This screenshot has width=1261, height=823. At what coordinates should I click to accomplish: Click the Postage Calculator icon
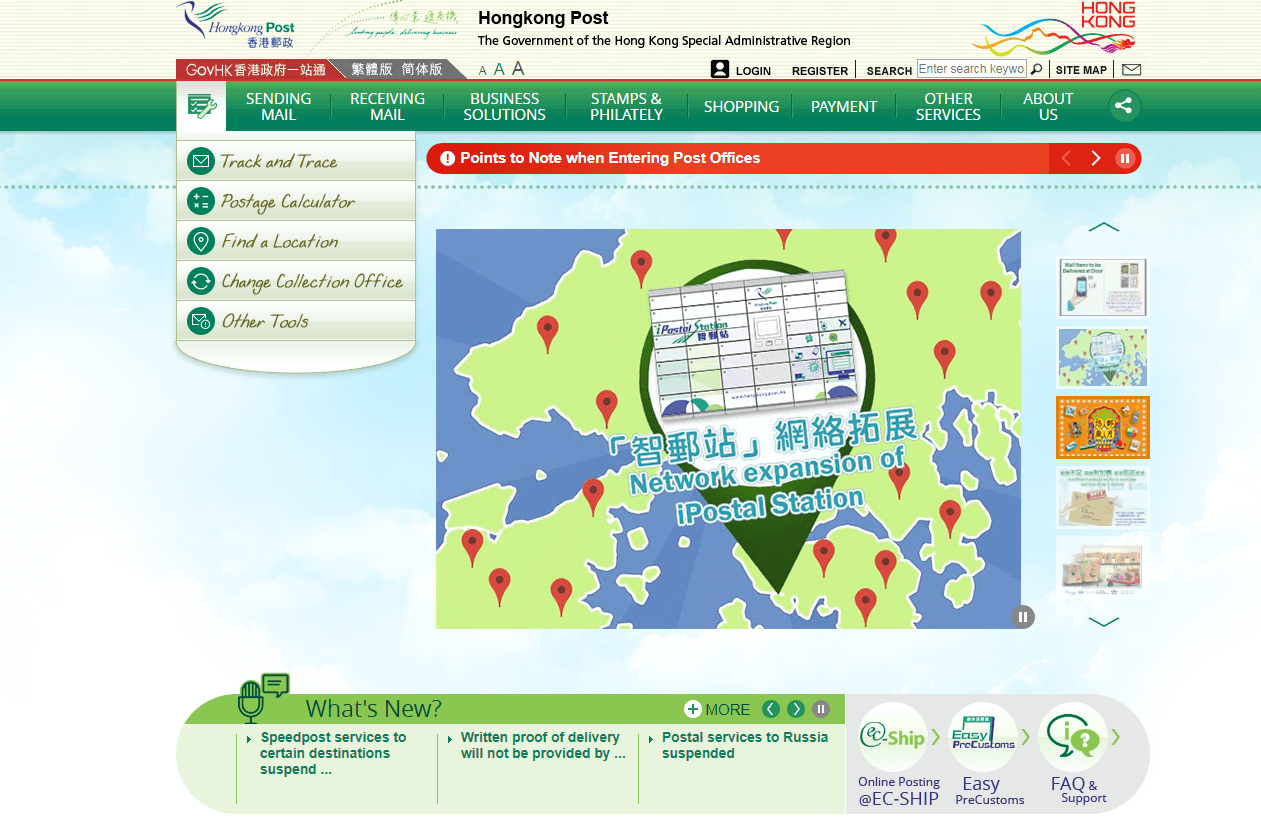pos(201,201)
